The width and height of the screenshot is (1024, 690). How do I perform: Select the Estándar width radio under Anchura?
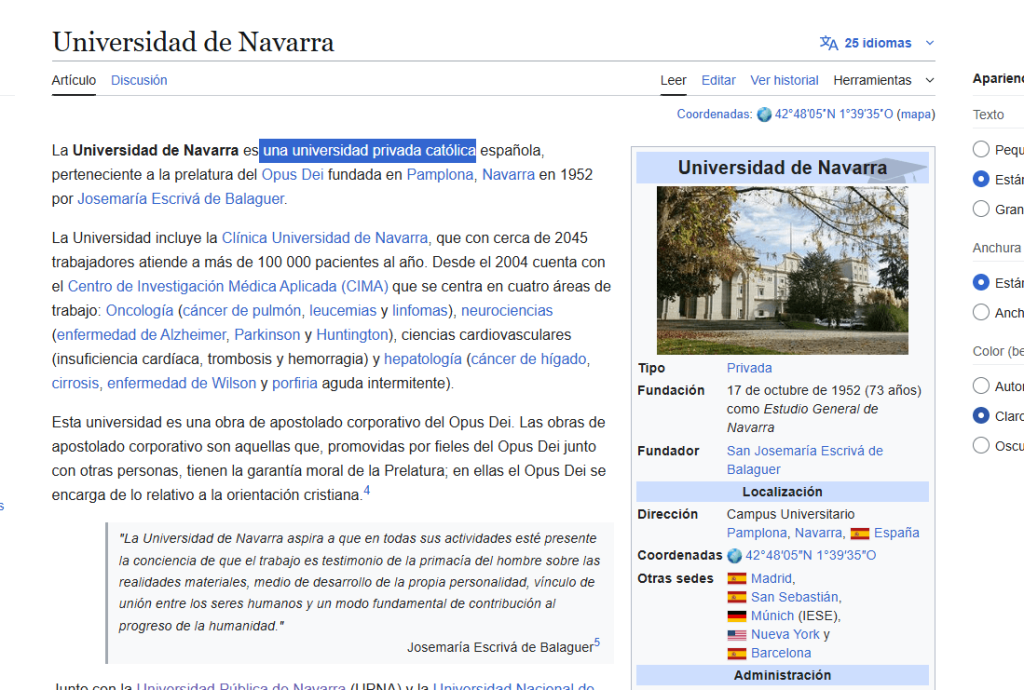pyautogui.click(x=981, y=282)
